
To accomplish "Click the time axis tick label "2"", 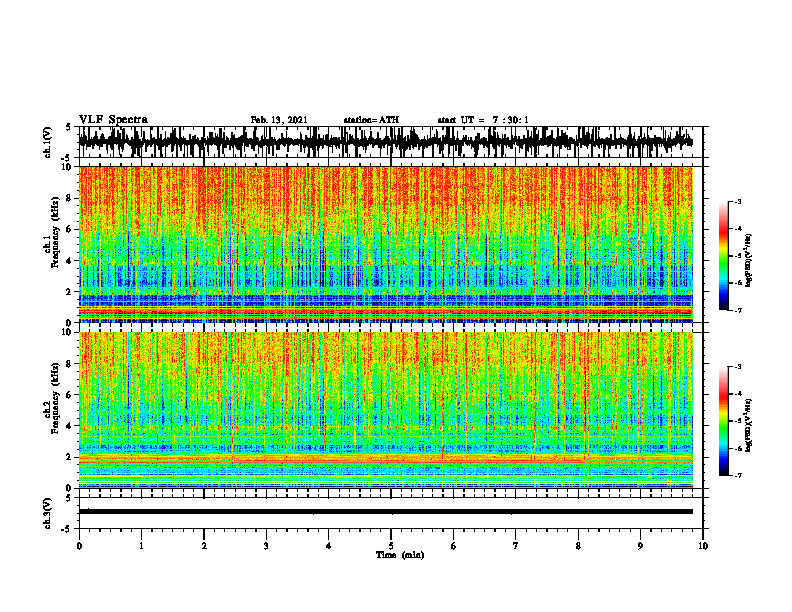I will coord(204,546).
